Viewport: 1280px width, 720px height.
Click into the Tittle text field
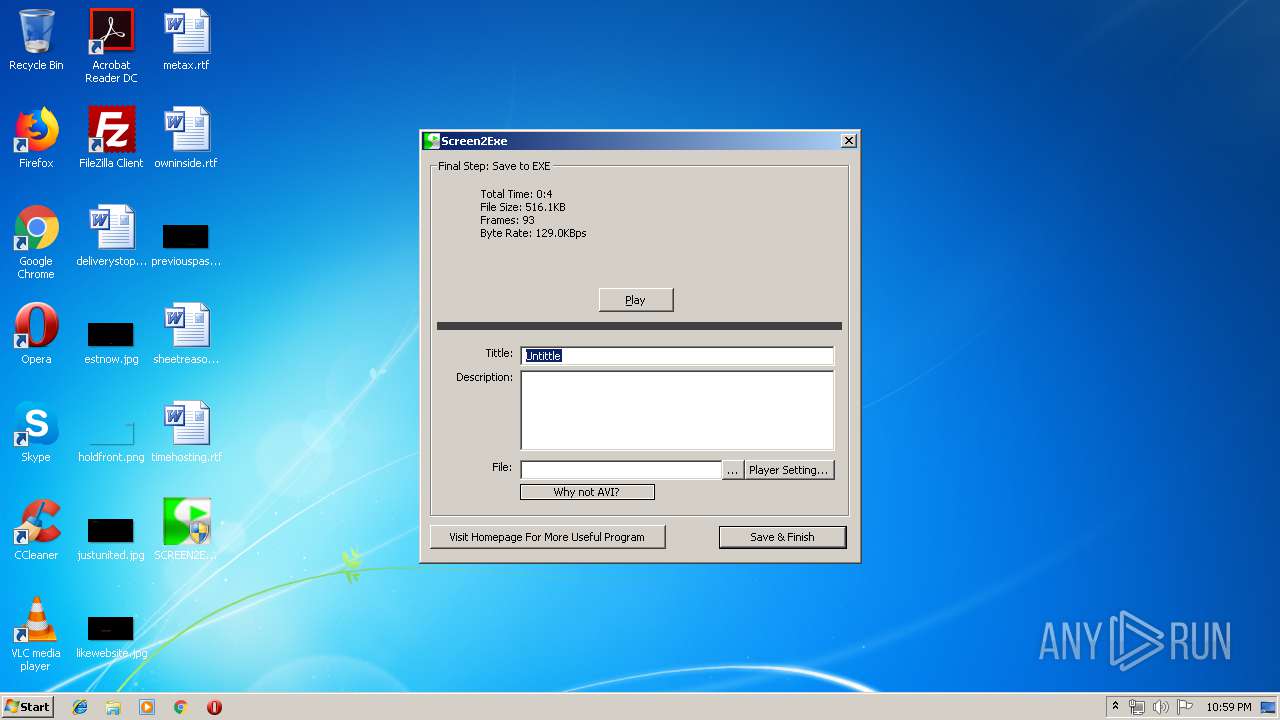677,355
